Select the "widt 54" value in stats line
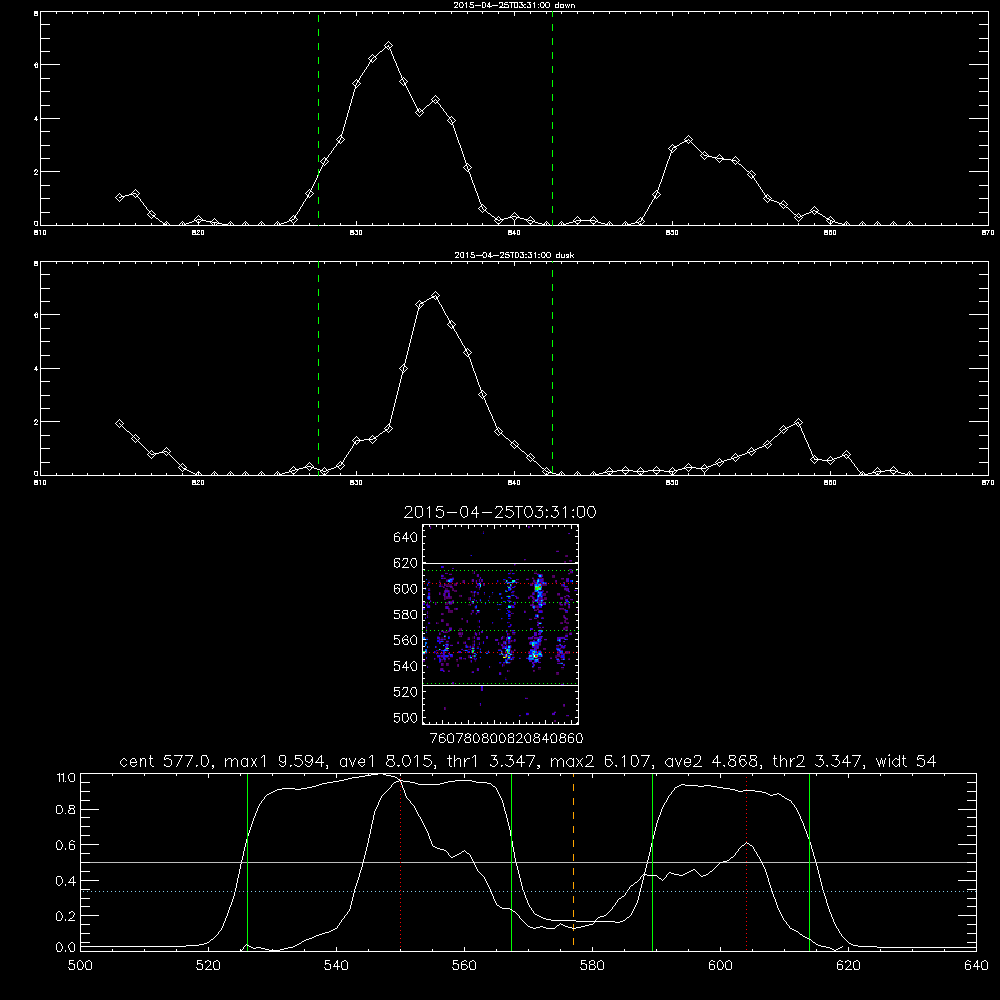Screen dimensions: 1000x1000 905,761
